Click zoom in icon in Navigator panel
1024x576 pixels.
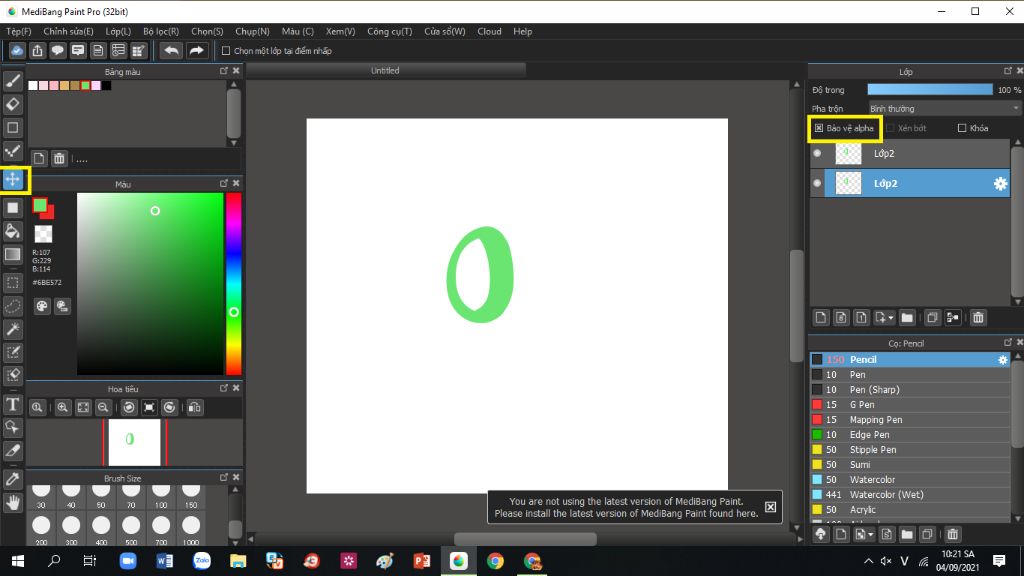pos(63,408)
